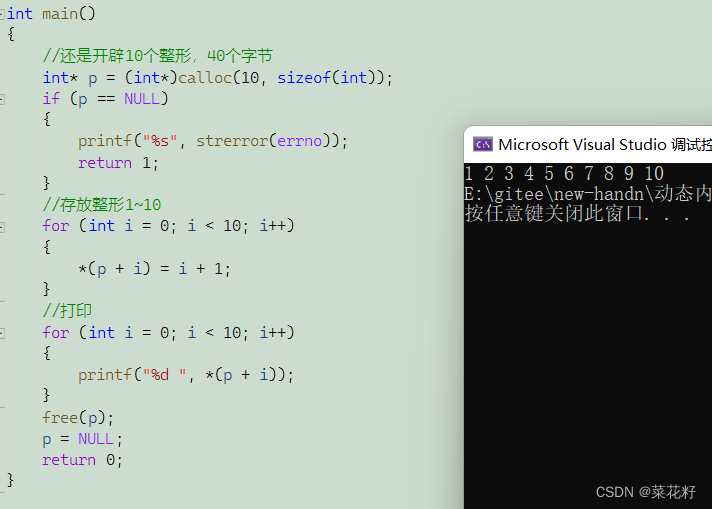This screenshot has width=712, height=509.
Task: Click the 'return 1;' statement
Action: (118, 163)
